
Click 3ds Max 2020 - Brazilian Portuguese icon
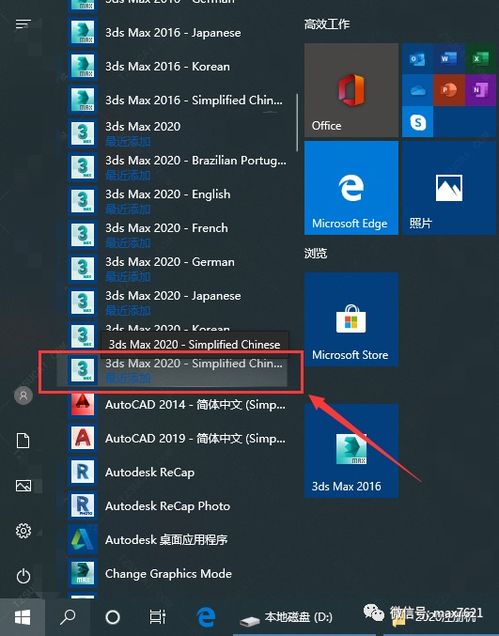83,167
